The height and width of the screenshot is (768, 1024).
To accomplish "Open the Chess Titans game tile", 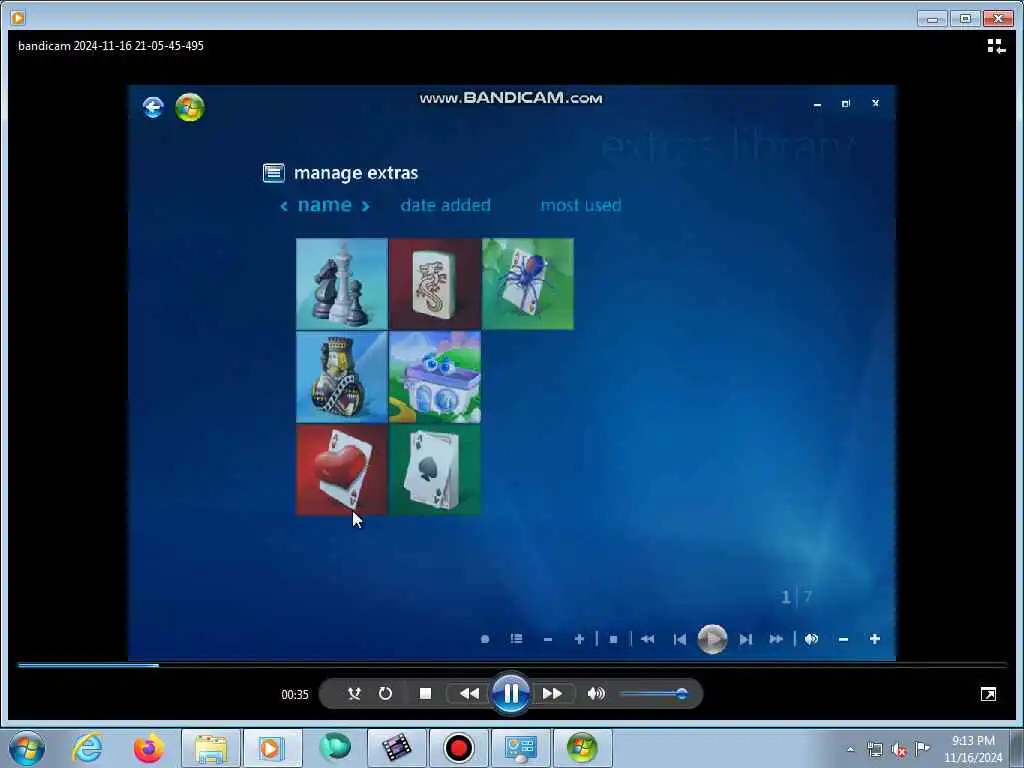I will coord(342,283).
